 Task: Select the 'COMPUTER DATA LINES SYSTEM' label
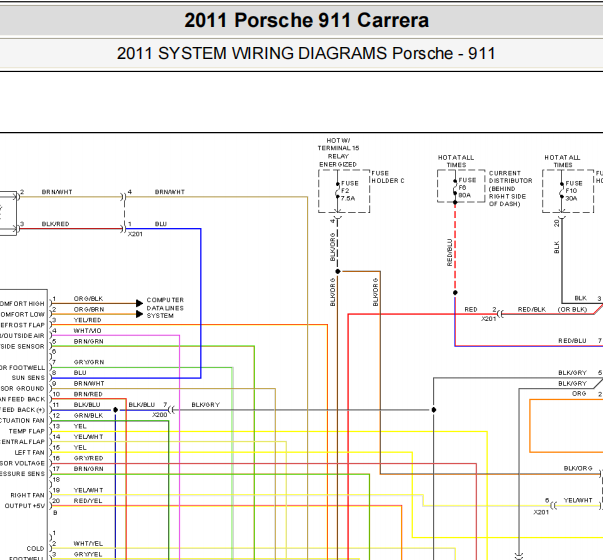[x=165, y=308]
